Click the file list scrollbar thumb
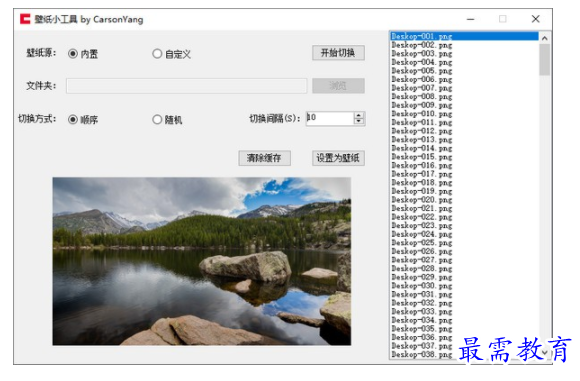The width and height of the screenshot is (580, 381). click(544, 60)
